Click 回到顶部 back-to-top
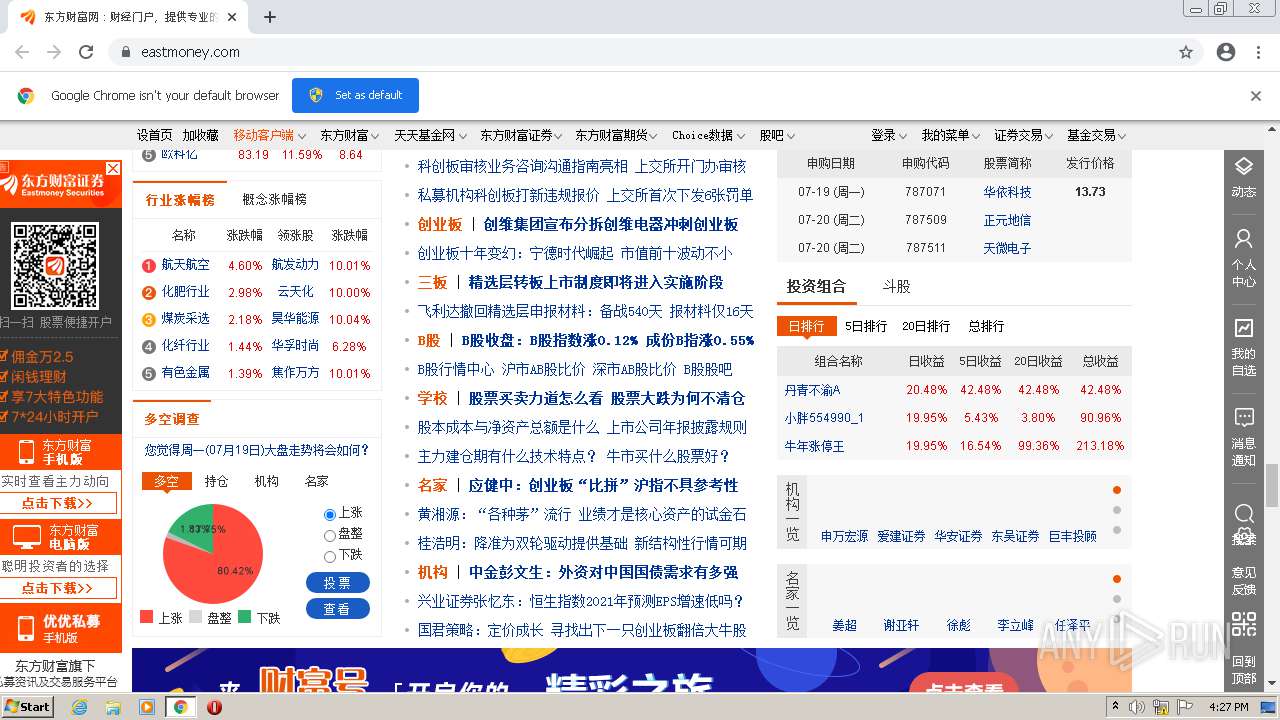 pos(1243,669)
